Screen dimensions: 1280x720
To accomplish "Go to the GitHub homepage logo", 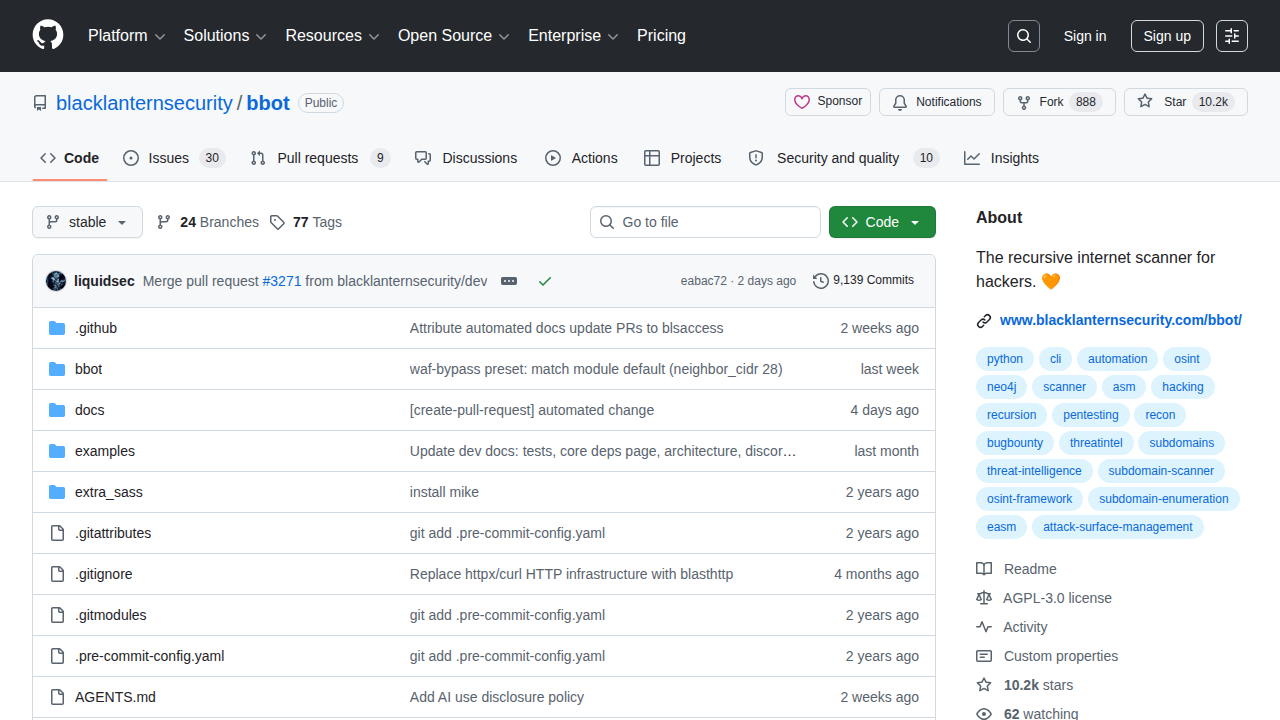I will pos(48,36).
